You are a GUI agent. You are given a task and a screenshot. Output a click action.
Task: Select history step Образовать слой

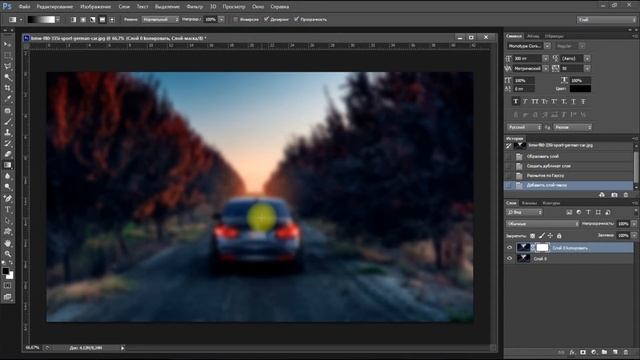pos(542,156)
